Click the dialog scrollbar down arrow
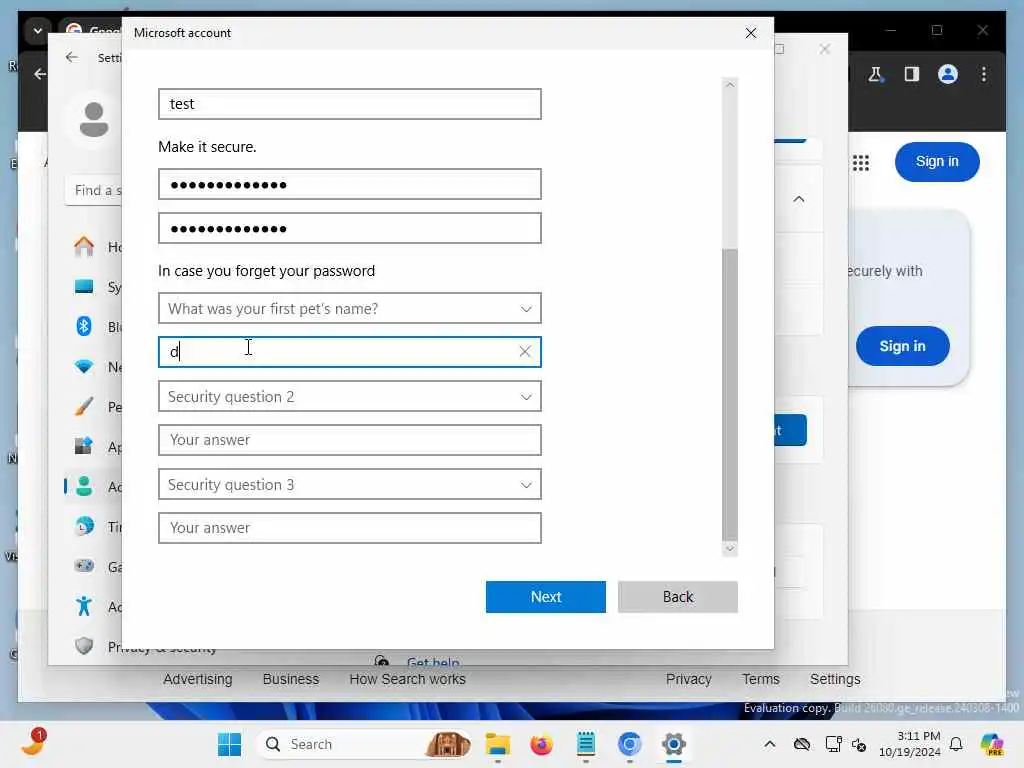Viewport: 1024px width, 768px height. [730, 549]
